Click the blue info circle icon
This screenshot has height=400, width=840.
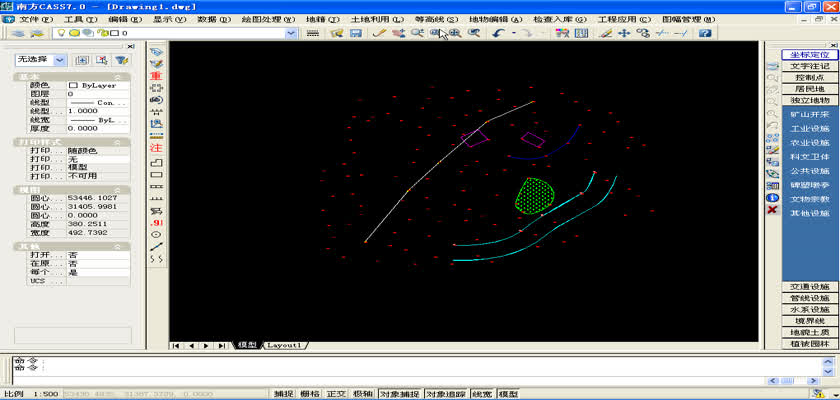coord(772,198)
